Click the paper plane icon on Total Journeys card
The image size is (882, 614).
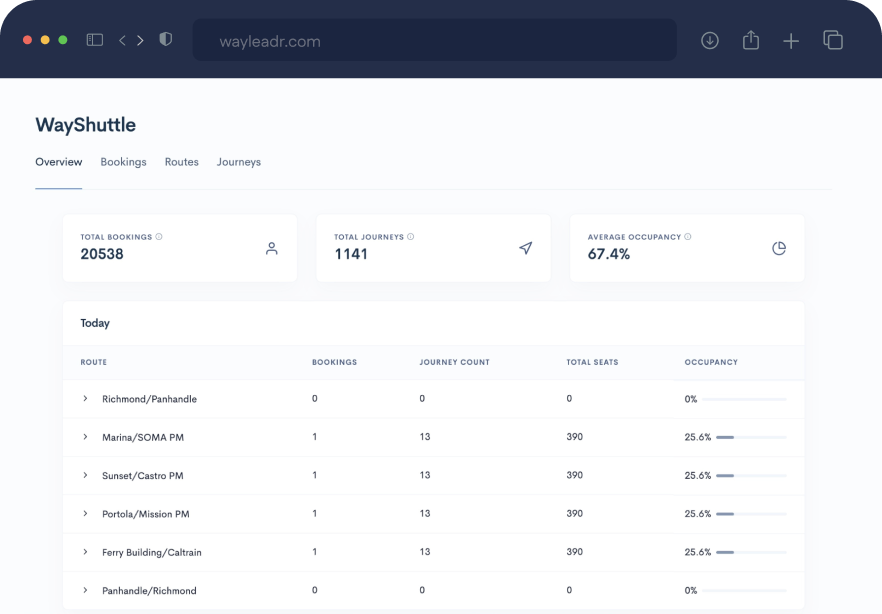pyautogui.click(x=525, y=248)
